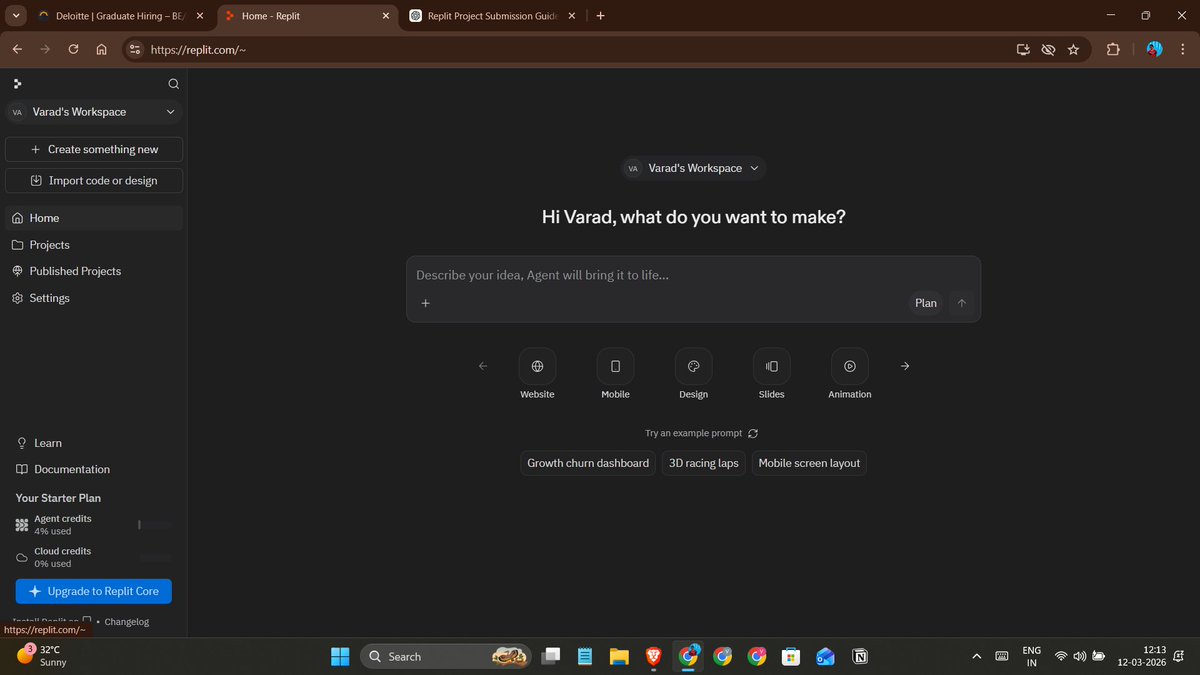
Task: Click the taskbar Search box
Action: point(445,656)
